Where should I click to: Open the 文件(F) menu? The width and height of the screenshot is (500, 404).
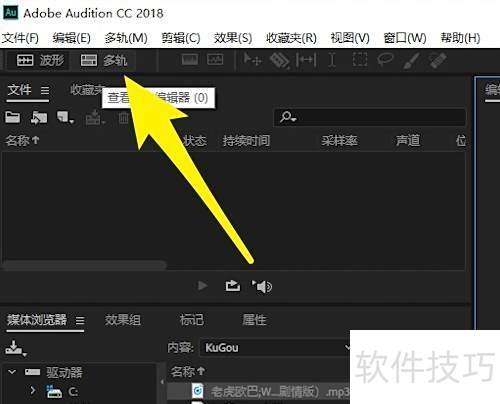tap(20, 38)
